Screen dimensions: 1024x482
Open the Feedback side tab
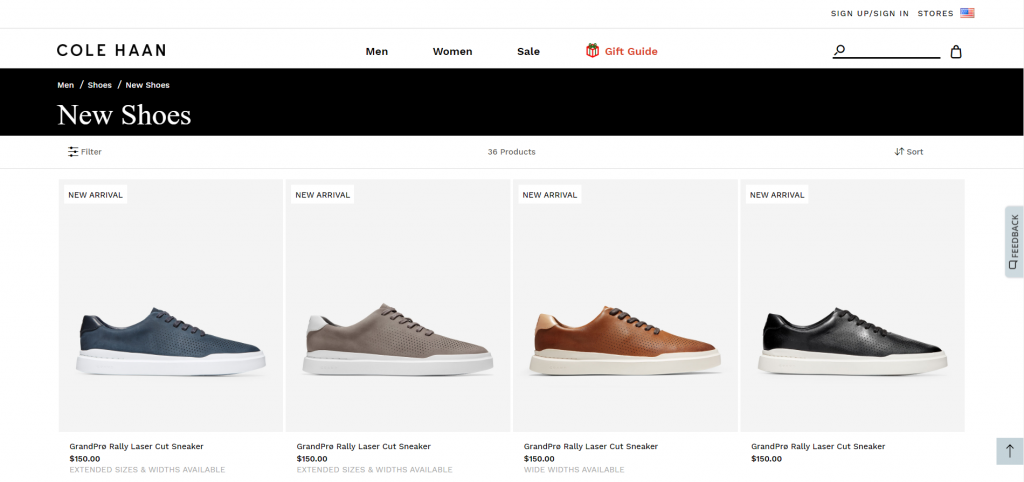pyautogui.click(x=1014, y=242)
